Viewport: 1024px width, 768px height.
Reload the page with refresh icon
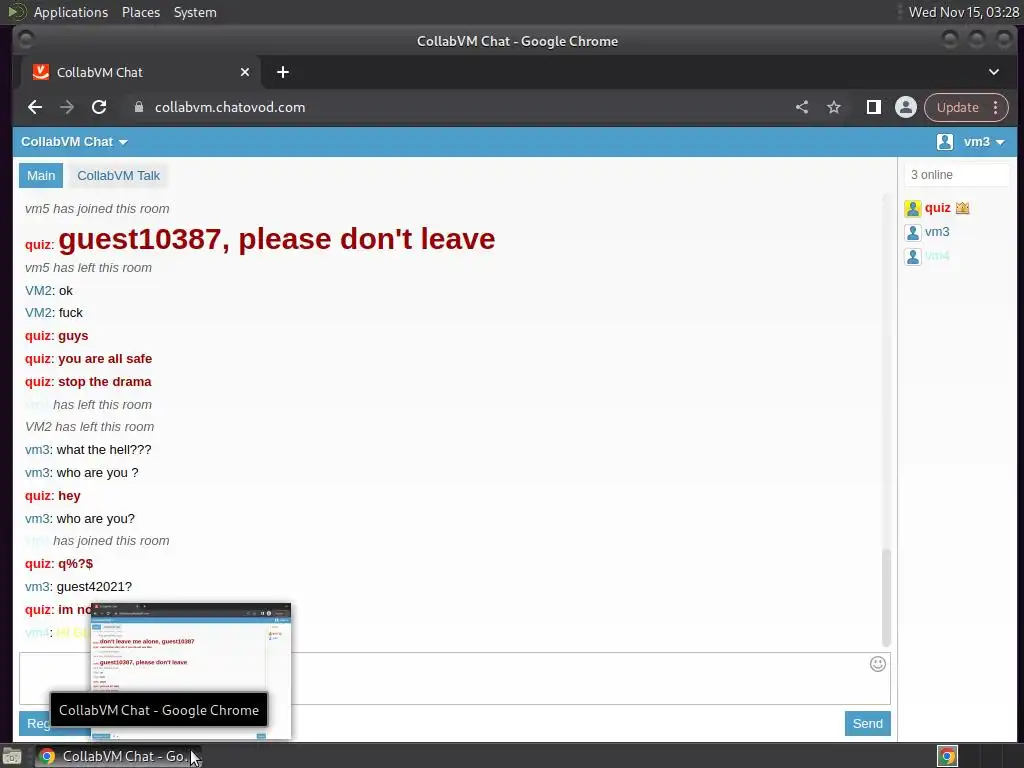[x=99, y=107]
